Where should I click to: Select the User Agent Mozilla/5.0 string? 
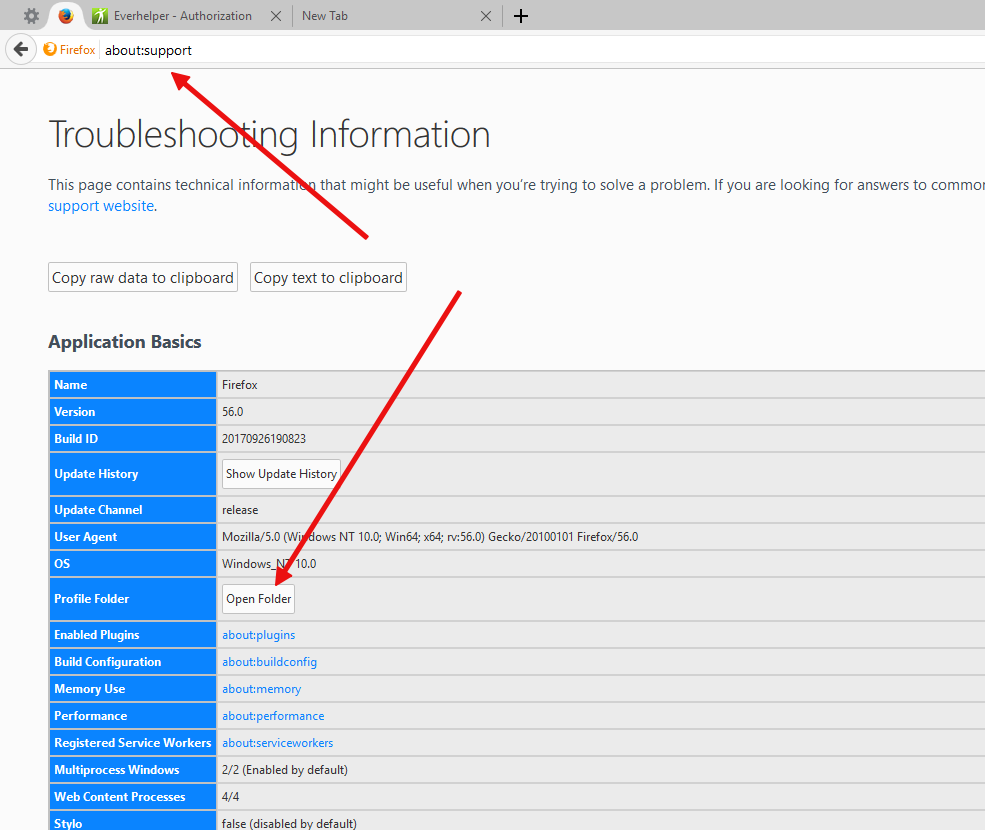430,537
